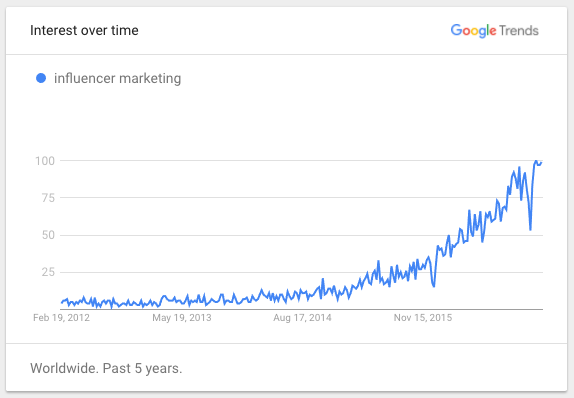This screenshot has height=398, width=574.
Task: Click the peak point at 100 on the line
Action: pos(536,161)
